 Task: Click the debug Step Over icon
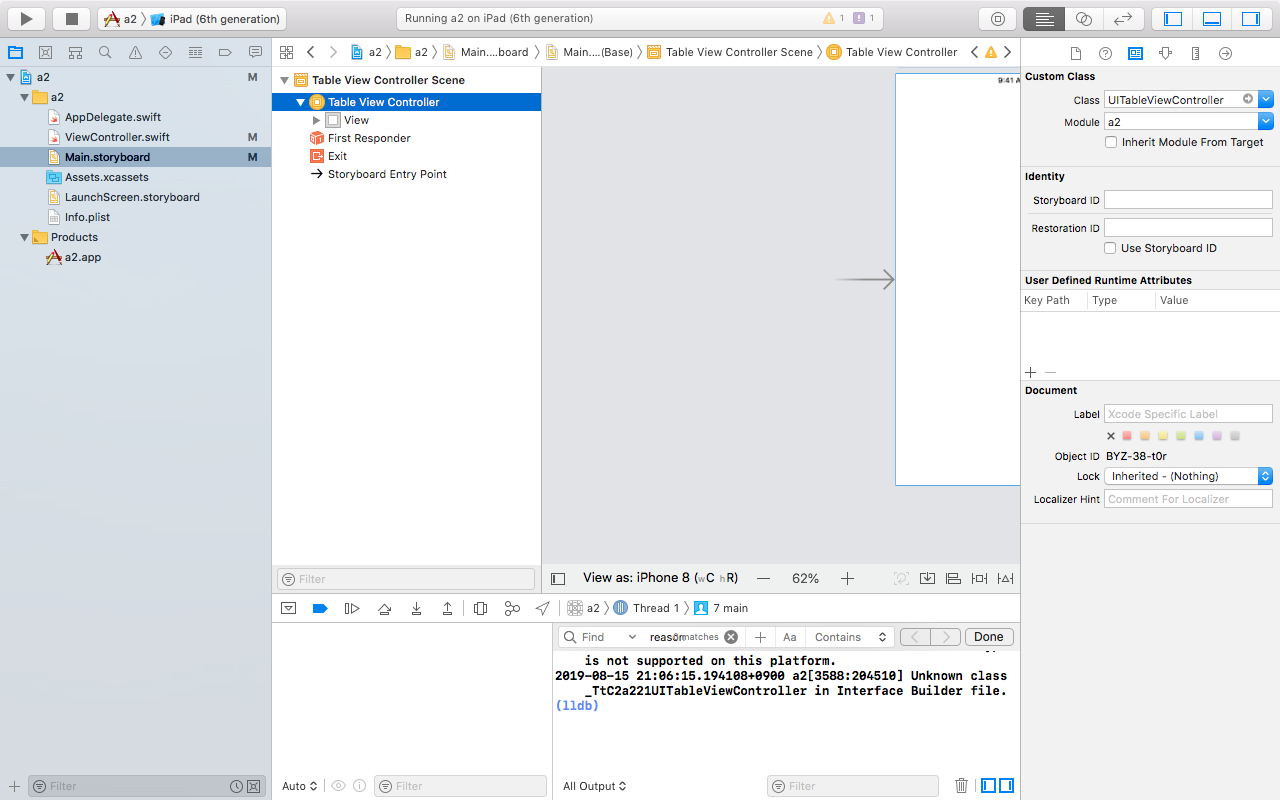[x=384, y=608]
